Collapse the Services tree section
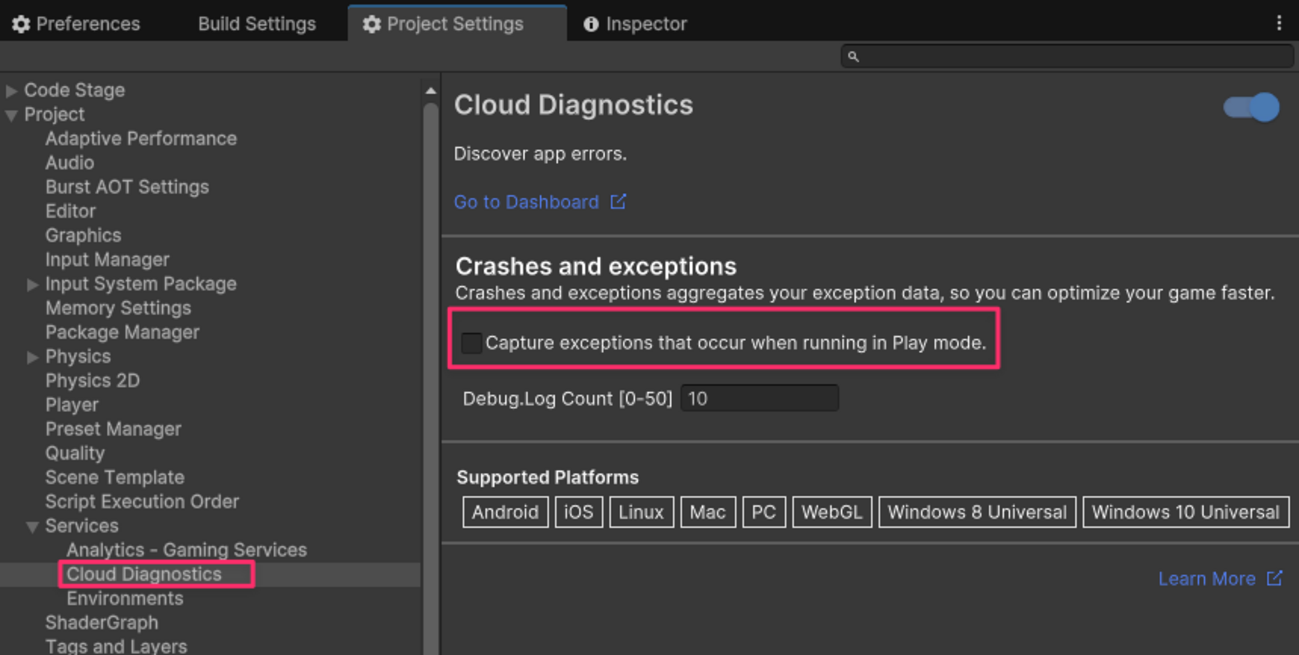Viewport: 1299px width, 655px height. click(x=31, y=525)
